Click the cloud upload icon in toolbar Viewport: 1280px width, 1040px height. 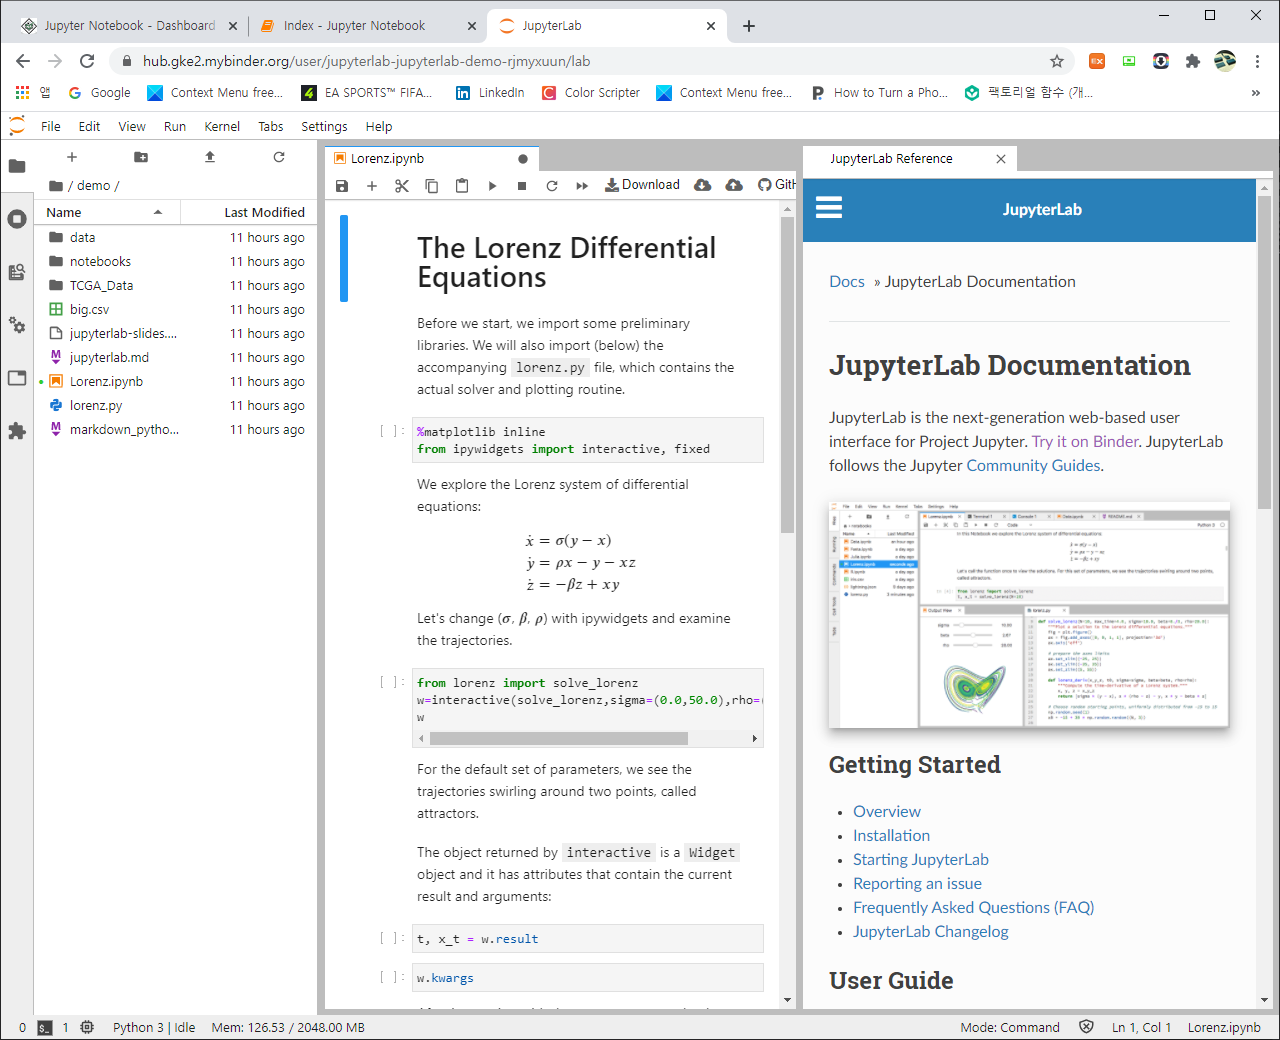[x=734, y=185]
